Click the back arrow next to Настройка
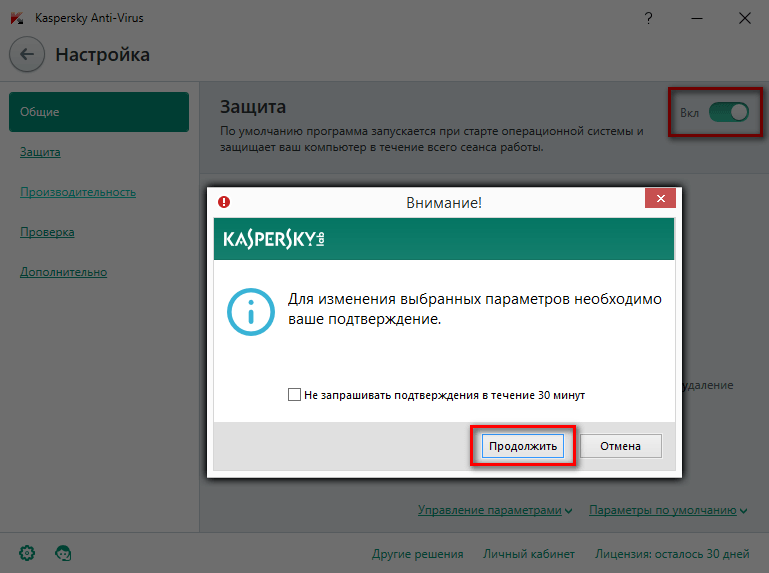 click(27, 54)
